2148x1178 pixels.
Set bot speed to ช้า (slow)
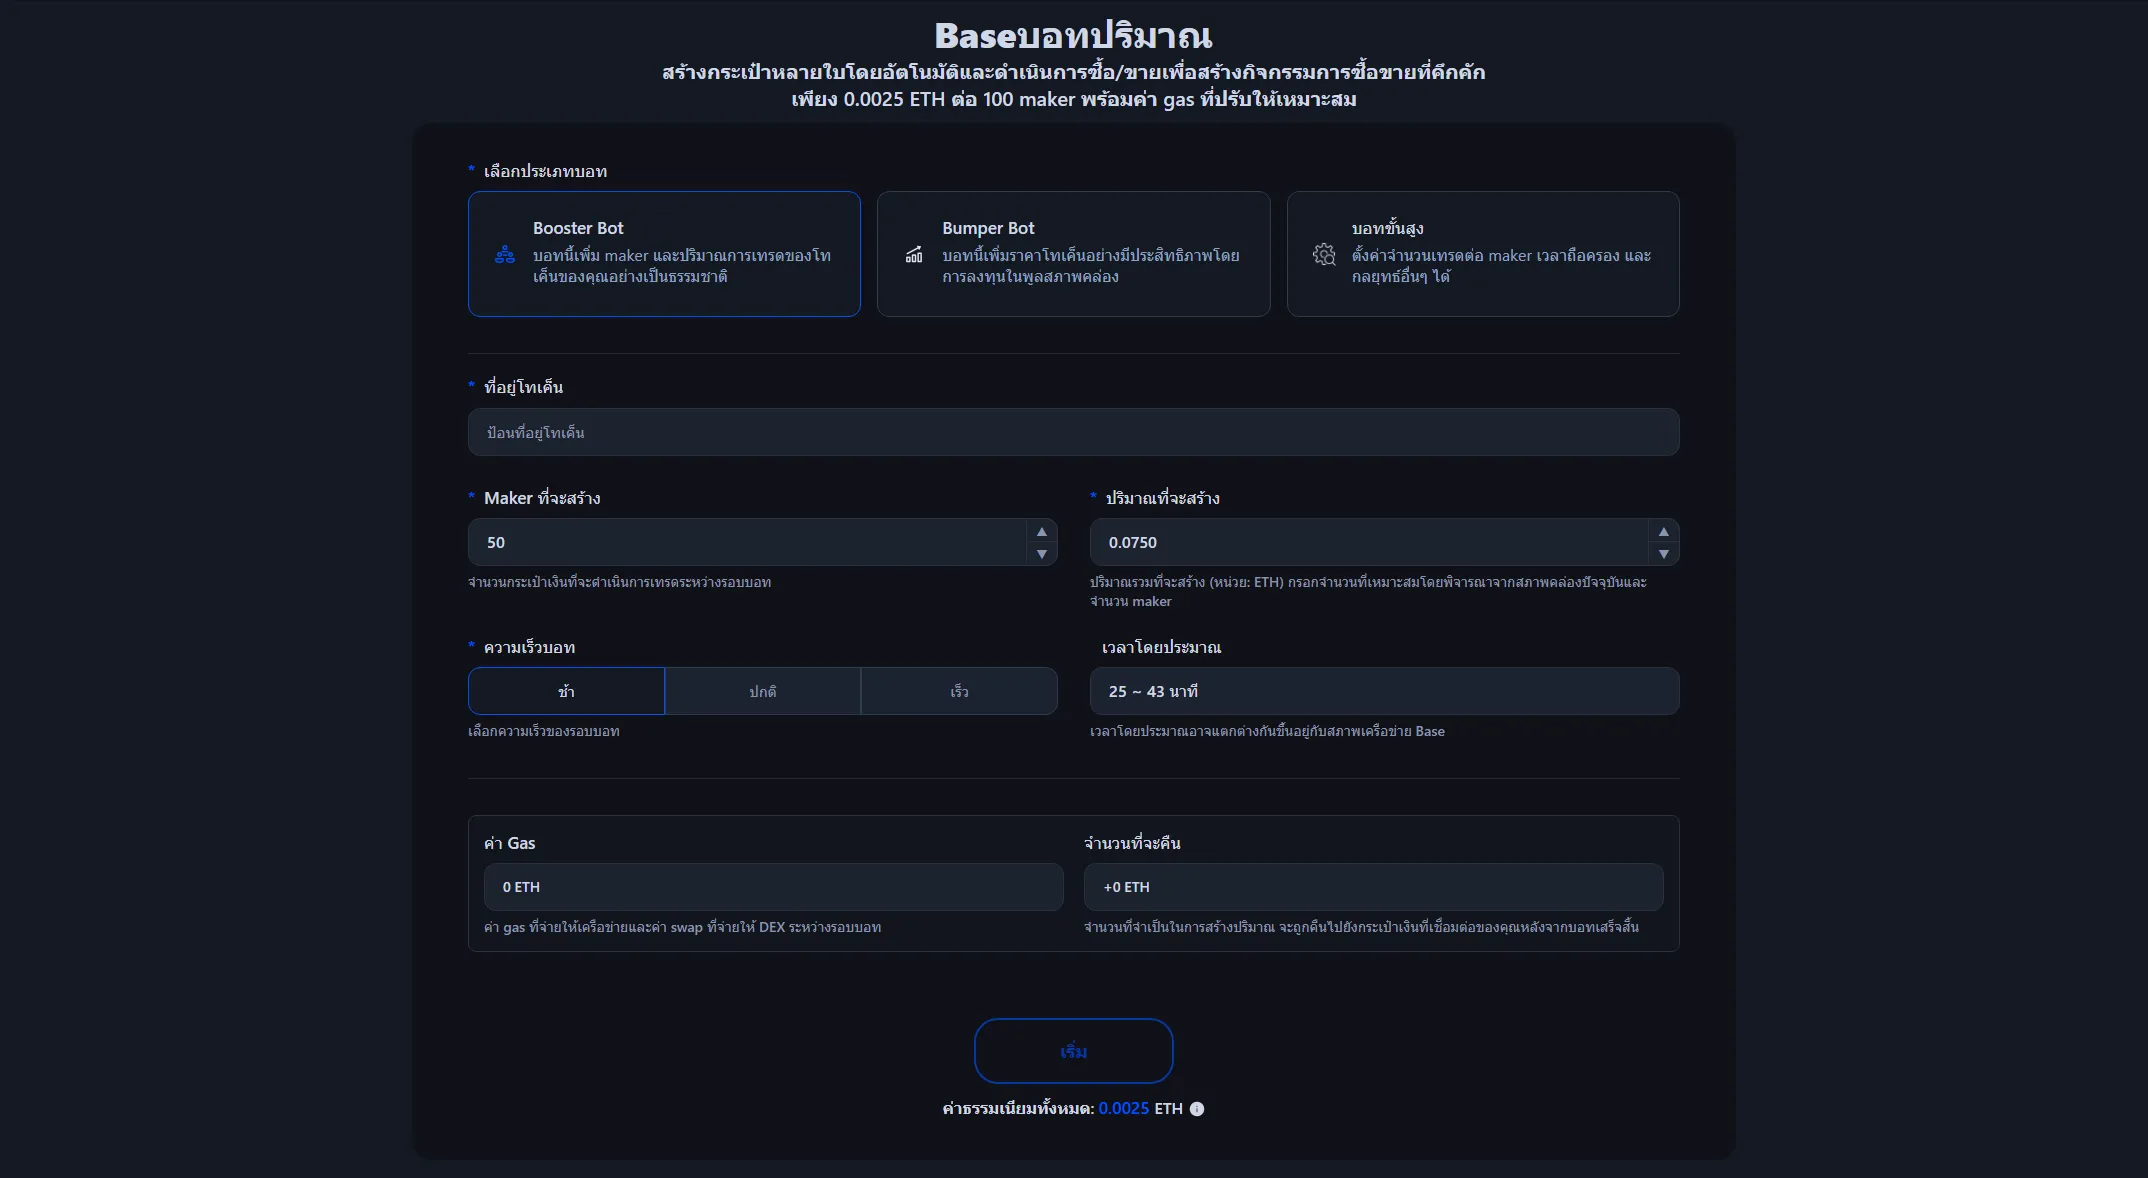[x=566, y=691]
